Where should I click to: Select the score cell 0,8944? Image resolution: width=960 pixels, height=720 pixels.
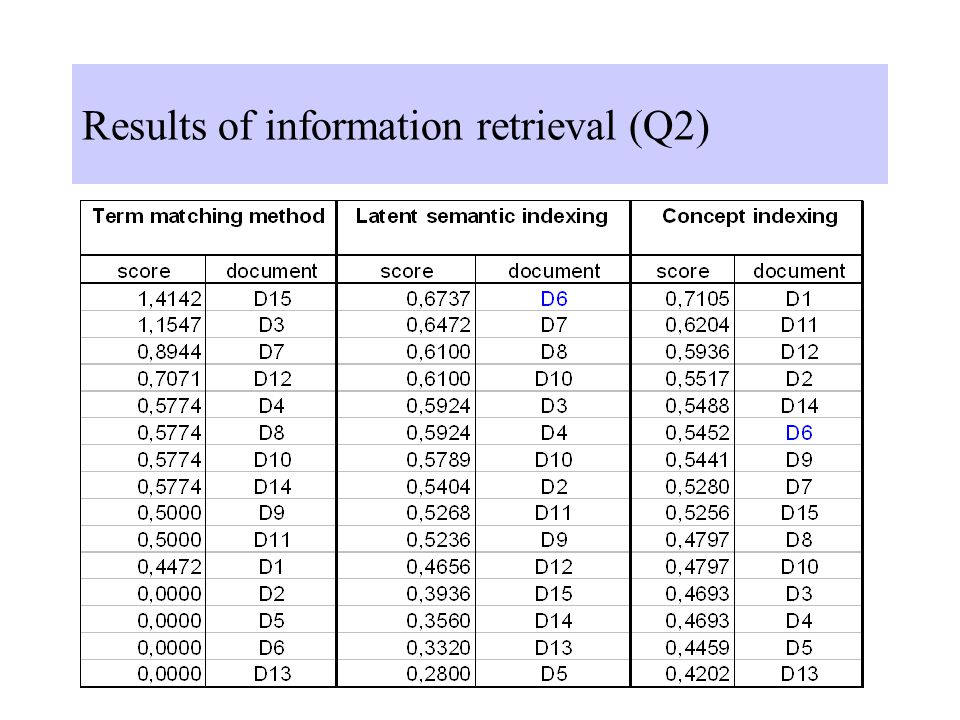coord(143,351)
